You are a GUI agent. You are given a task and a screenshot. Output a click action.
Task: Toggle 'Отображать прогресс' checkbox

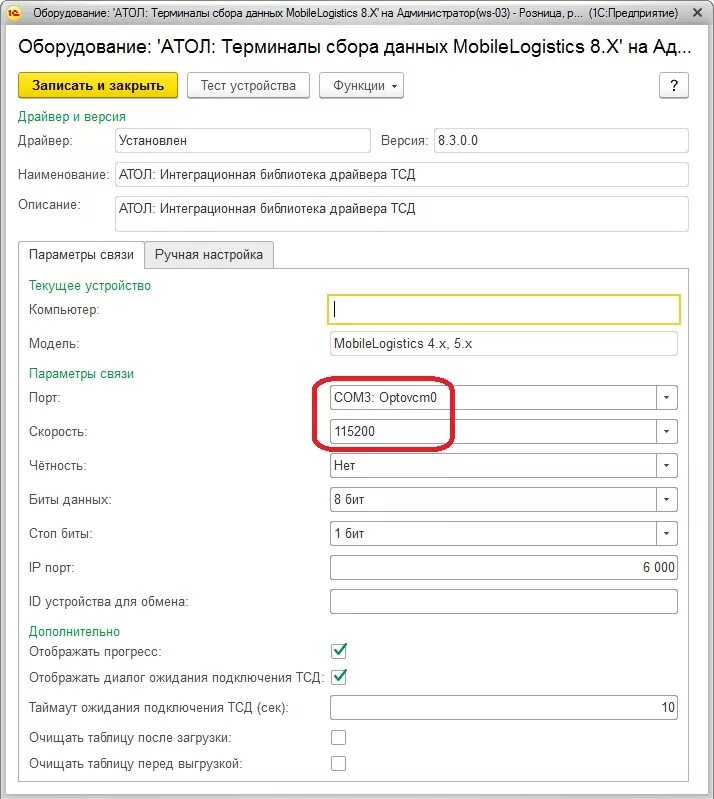pyautogui.click(x=339, y=651)
